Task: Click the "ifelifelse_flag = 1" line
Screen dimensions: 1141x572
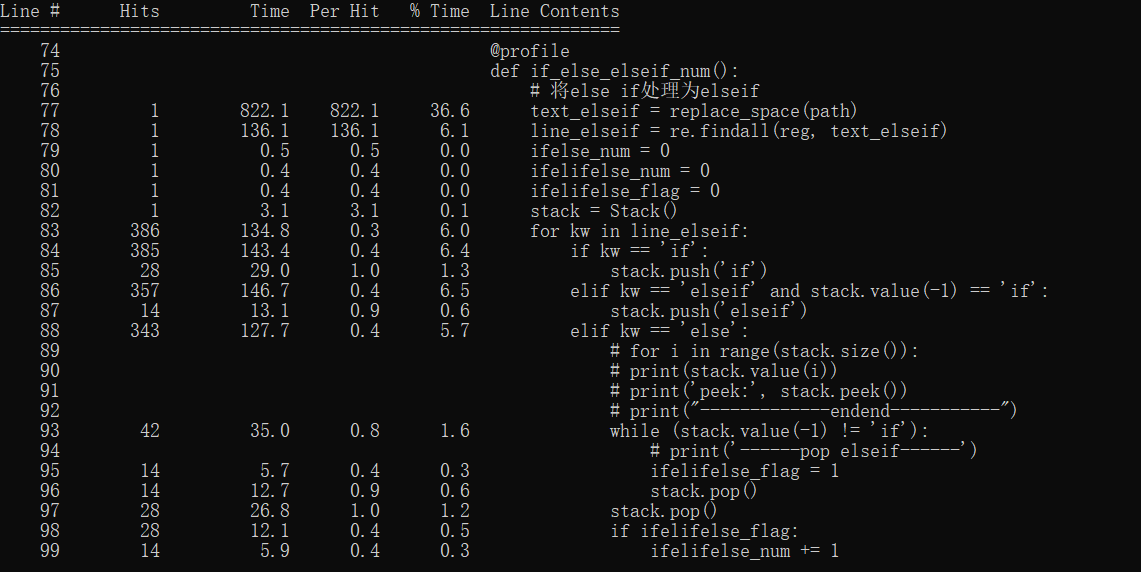Action: (x=744, y=471)
